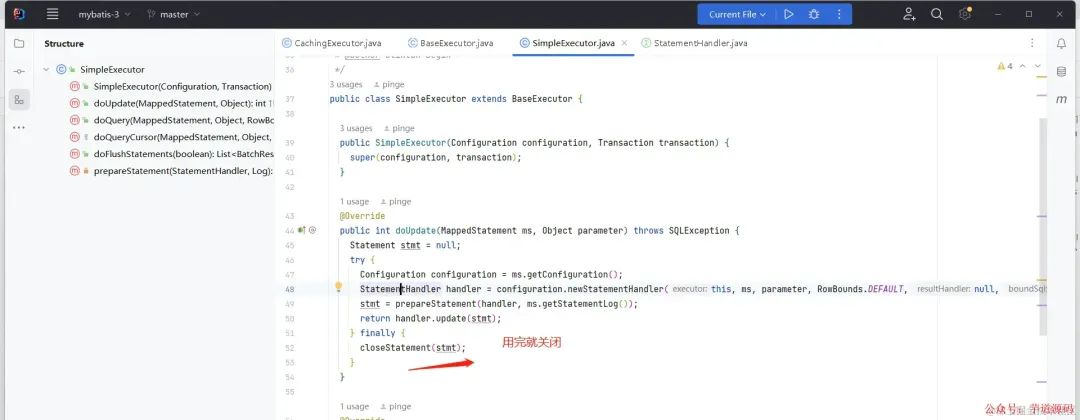Image resolution: width=1080 pixels, height=420 pixels.
Task: Open the master branch dropdown
Action: (x=174, y=14)
